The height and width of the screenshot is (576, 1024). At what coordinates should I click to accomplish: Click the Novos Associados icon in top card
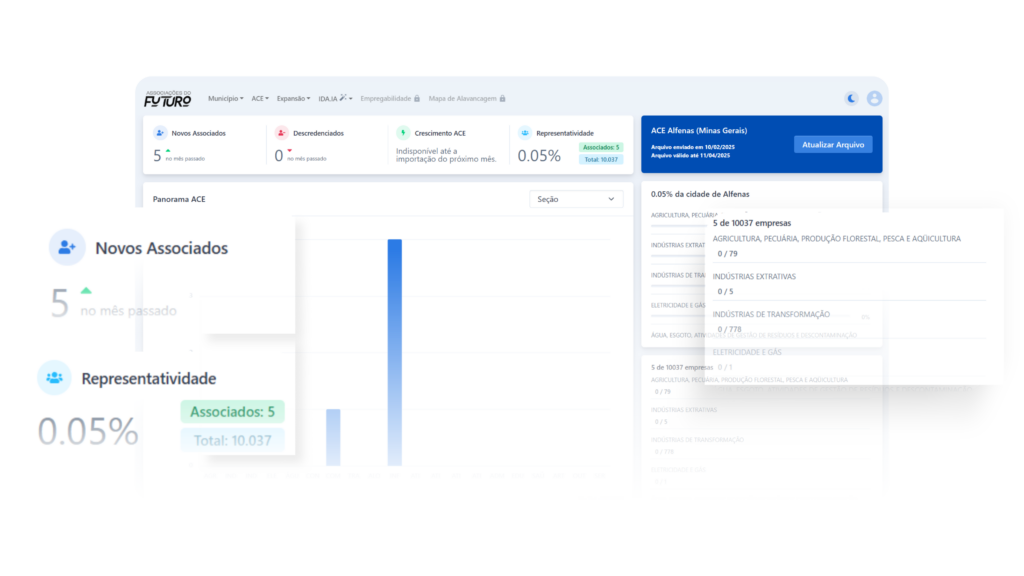[160, 133]
